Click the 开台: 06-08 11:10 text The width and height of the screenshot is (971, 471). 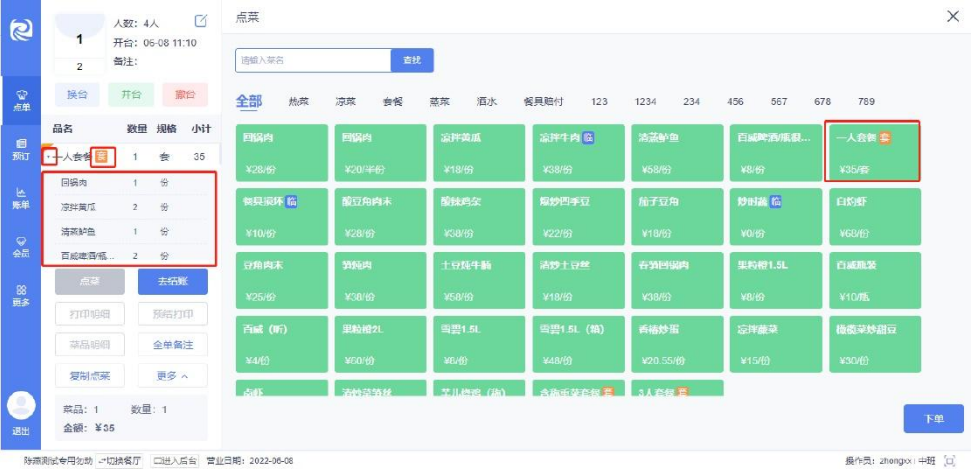[x=155, y=43]
